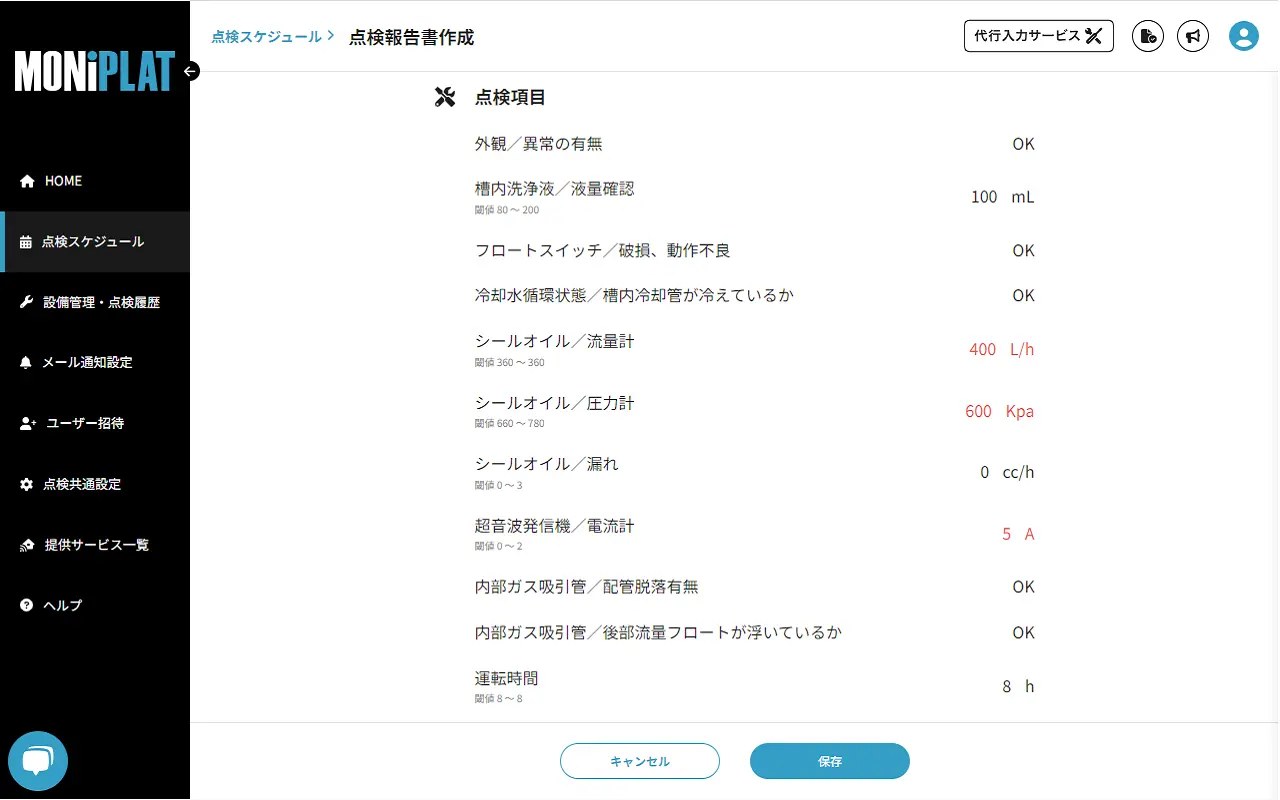Click the 提供サービス一覧 icon
Image resolution: width=1280 pixels, height=800 pixels.
(28, 544)
